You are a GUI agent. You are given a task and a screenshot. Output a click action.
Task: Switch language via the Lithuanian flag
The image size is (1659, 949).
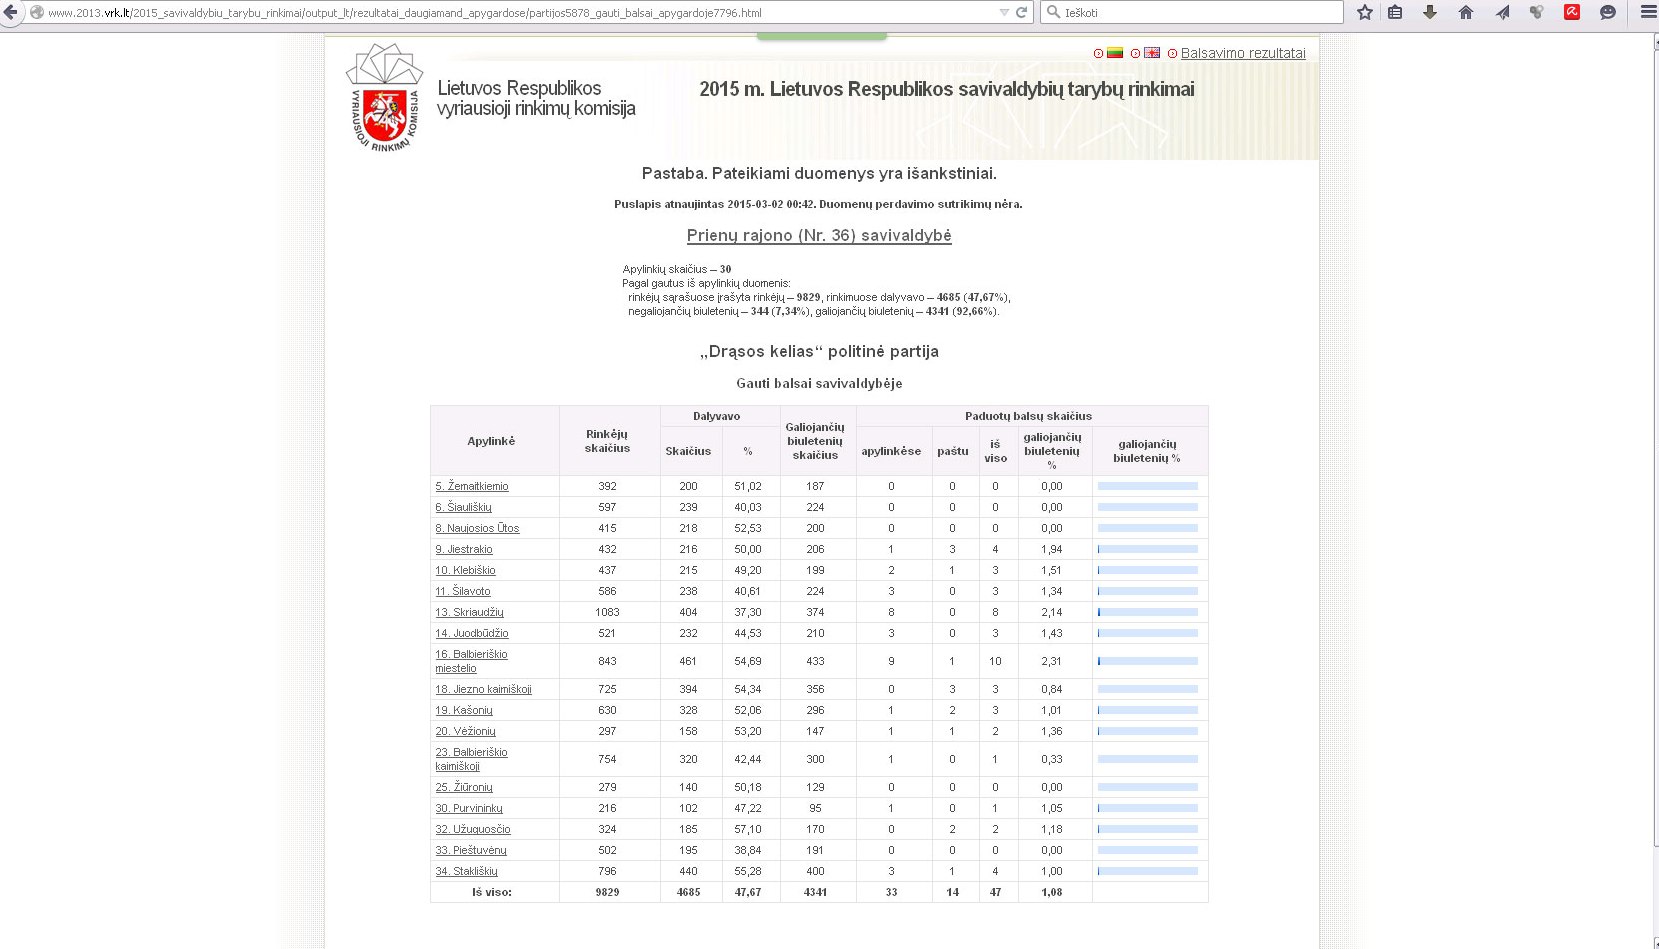click(x=1115, y=53)
